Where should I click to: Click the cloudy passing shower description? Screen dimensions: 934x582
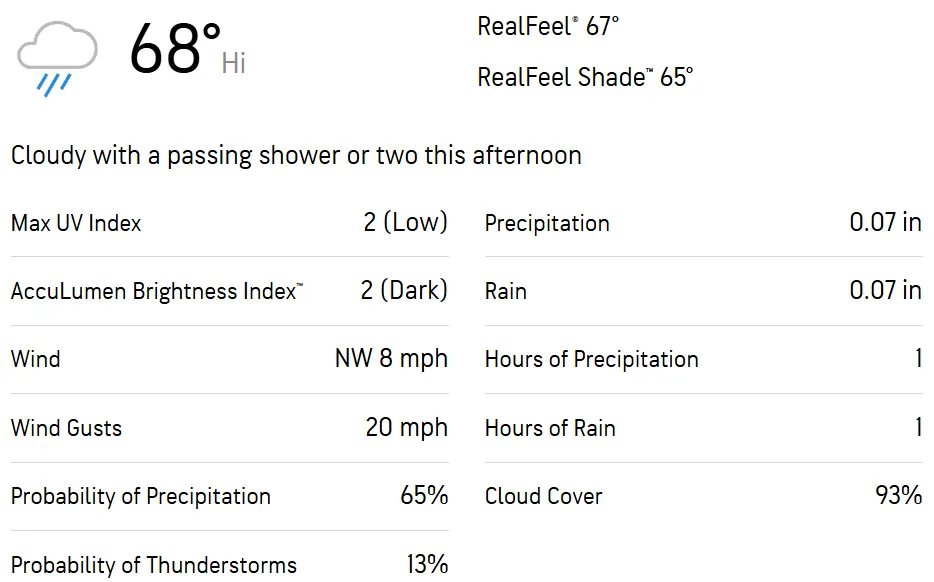point(296,155)
